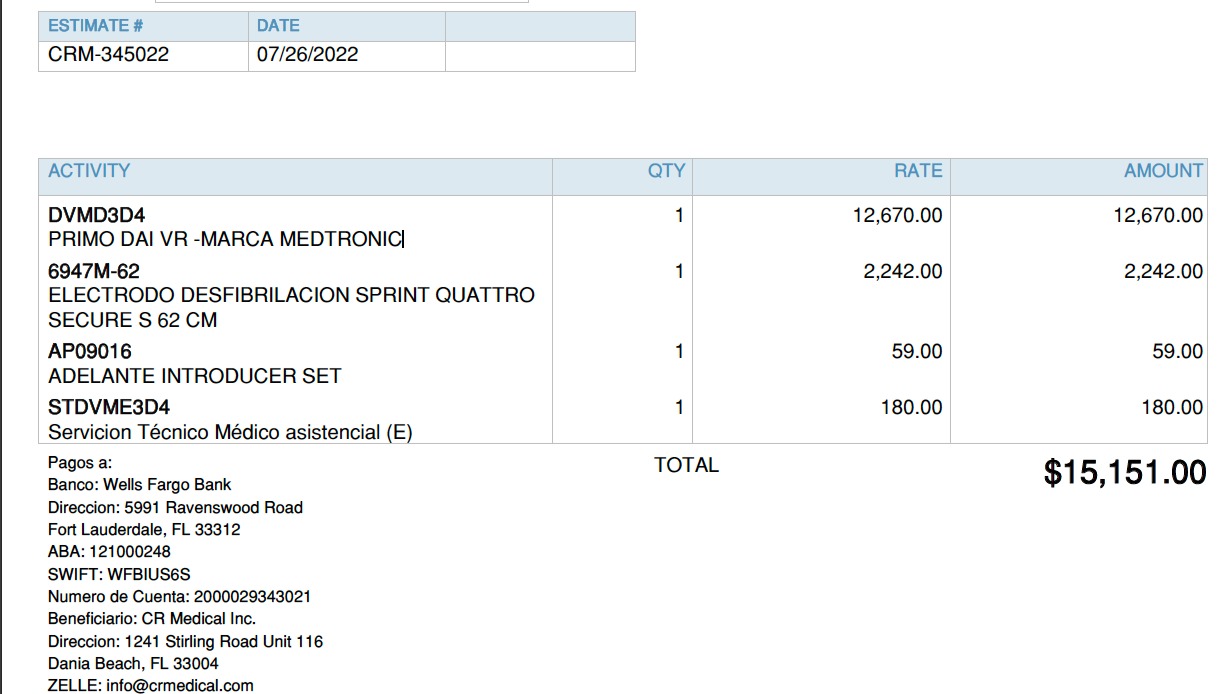Click the 6947M-62 item code
Image resolution: width=1230 pixels, height=694 pixels.
94,271
